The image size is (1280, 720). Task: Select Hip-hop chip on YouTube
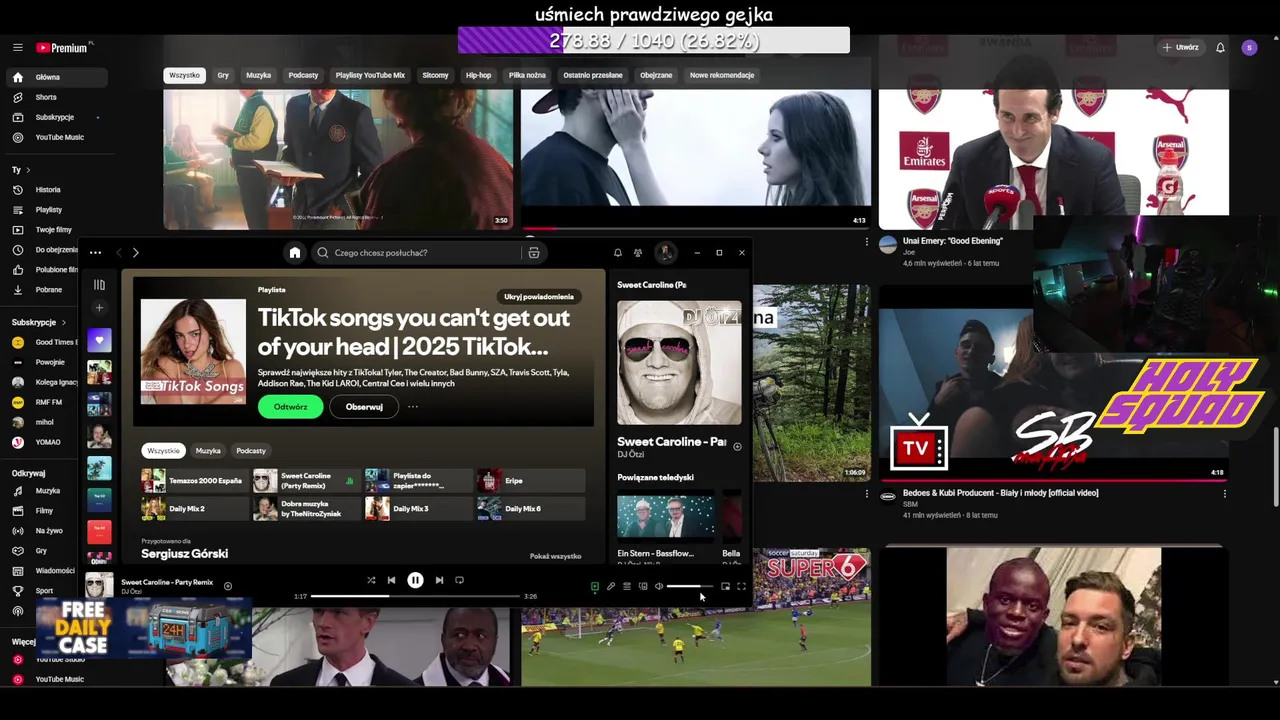coord(478,75)
